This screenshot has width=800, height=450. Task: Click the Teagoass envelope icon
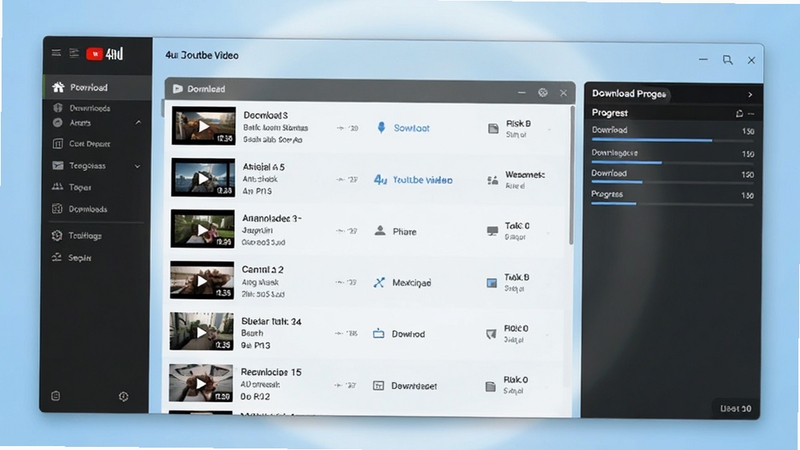pyautogui.click(x=58, y=165)
